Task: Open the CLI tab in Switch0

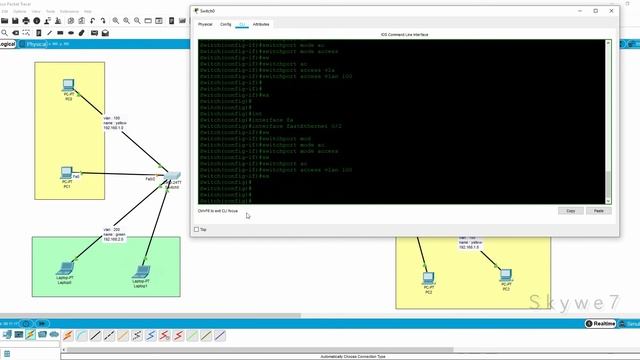Action: (x=242, y=24)
